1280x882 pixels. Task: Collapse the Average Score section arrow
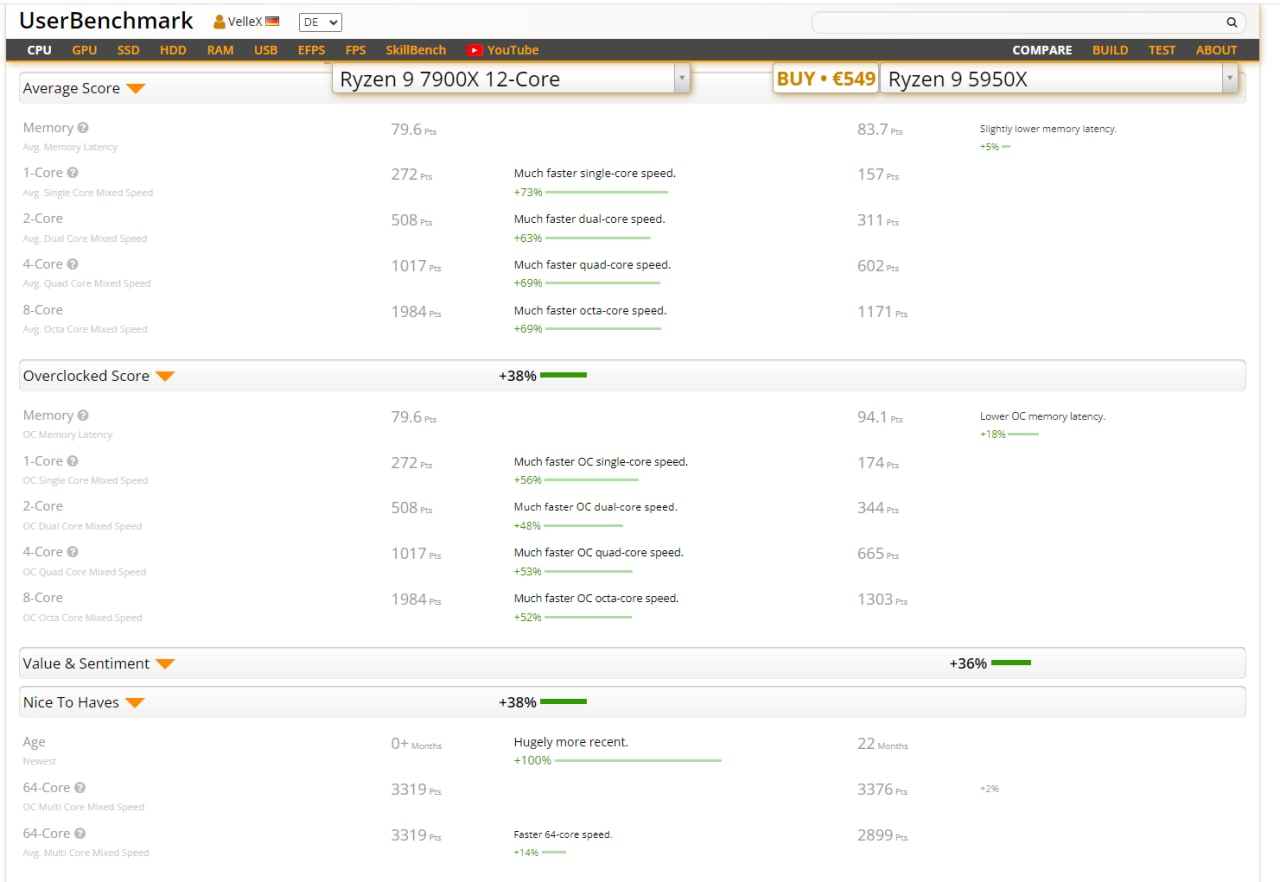(136, 89)
